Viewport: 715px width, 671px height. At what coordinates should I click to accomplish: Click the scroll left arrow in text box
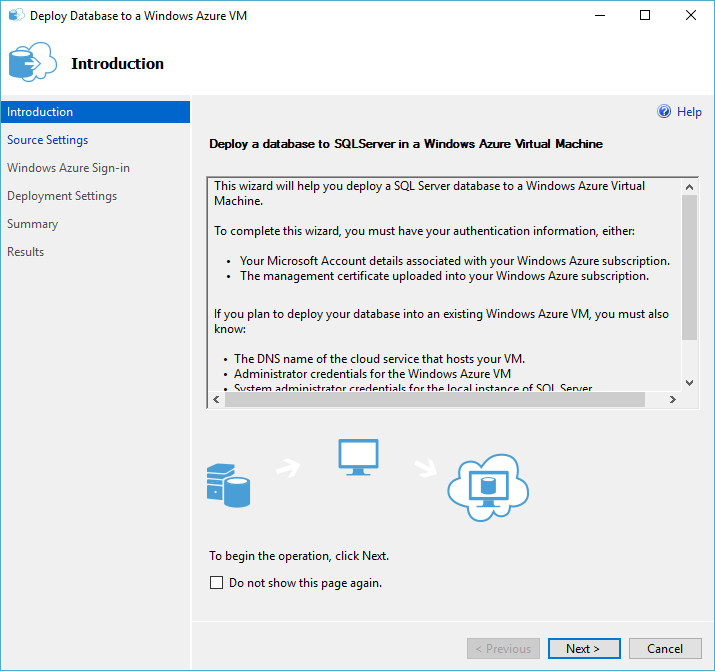coord(217,399)
